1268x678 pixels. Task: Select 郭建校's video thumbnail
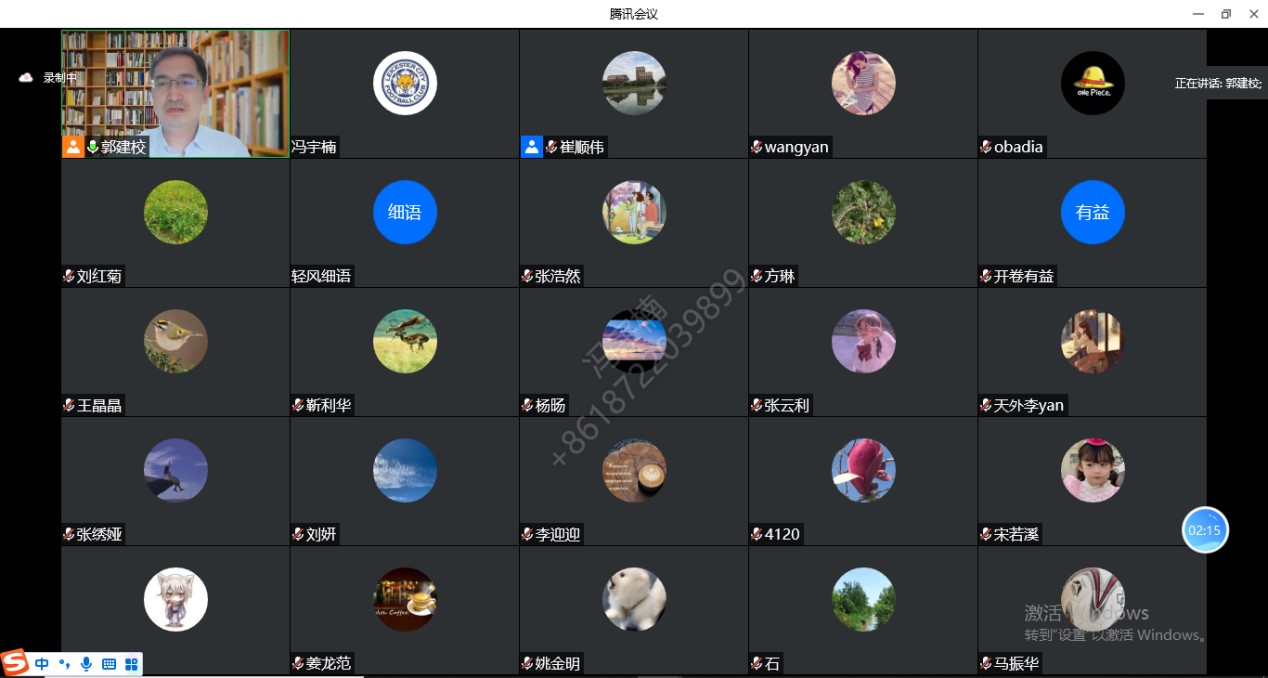pyautogui.click(x=175, y=93)
